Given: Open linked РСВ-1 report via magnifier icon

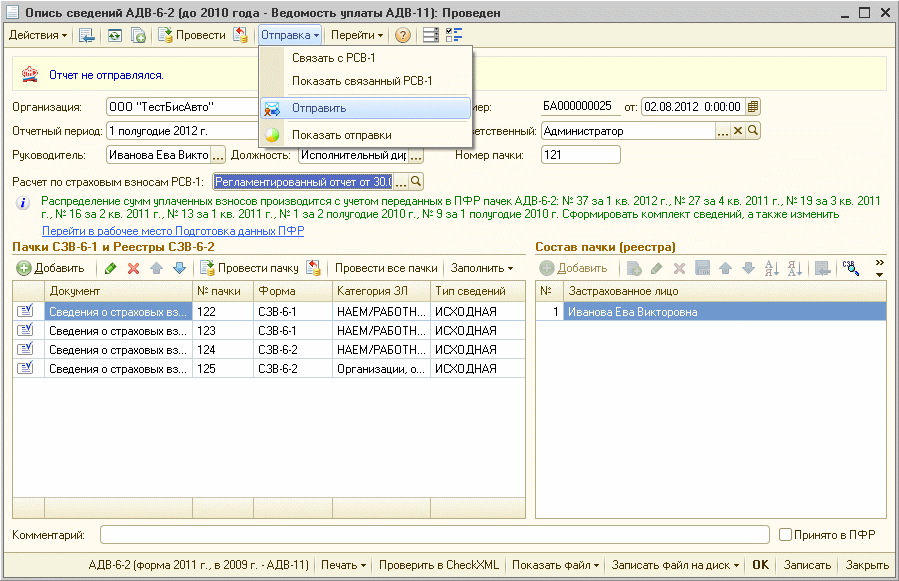Looking at the screenshot, I should coord(416,182).
